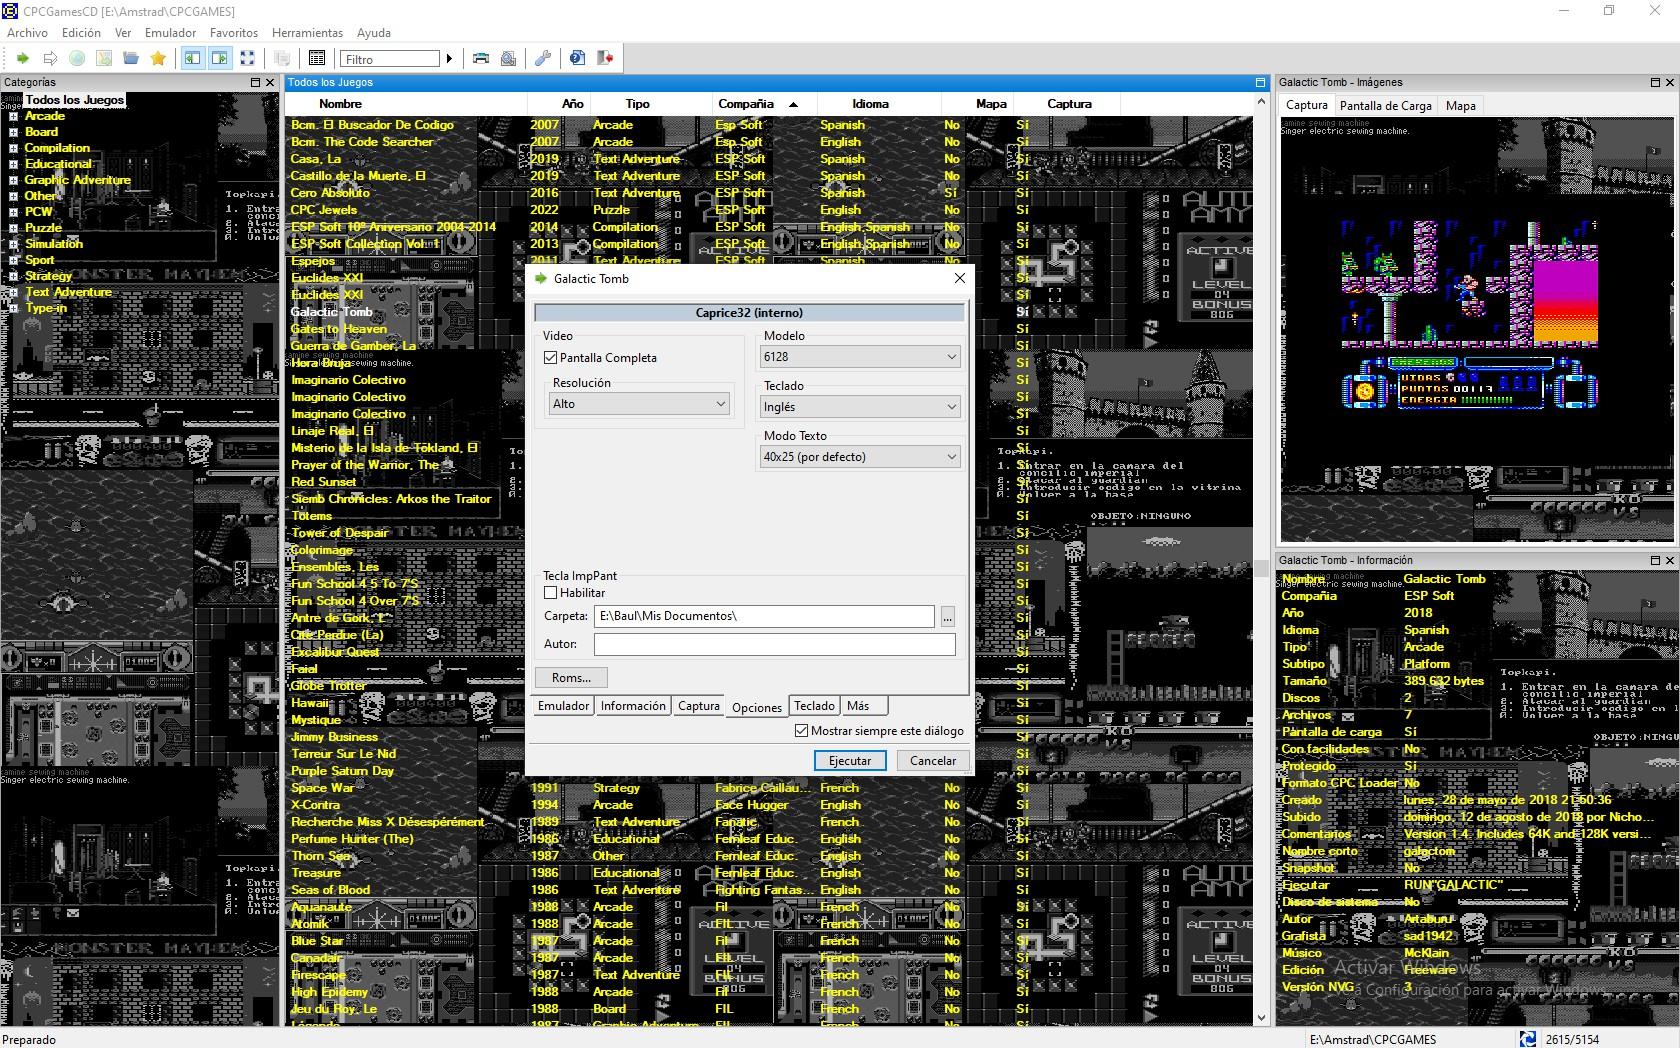Click the printer toolbar icon
The height and width of the screenshot is (1048, 1680).
481,58
